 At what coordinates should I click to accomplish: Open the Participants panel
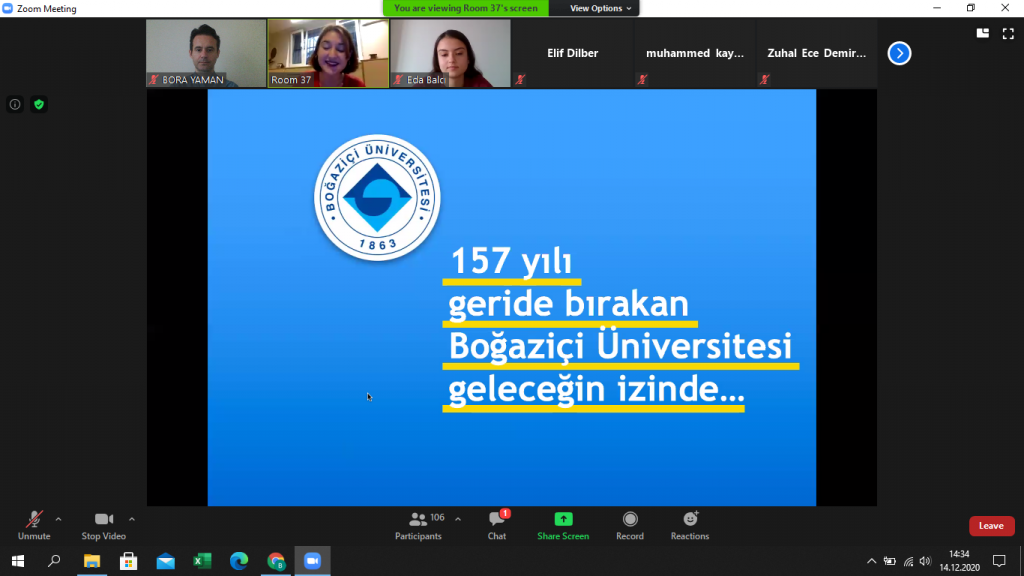point(418,525)
